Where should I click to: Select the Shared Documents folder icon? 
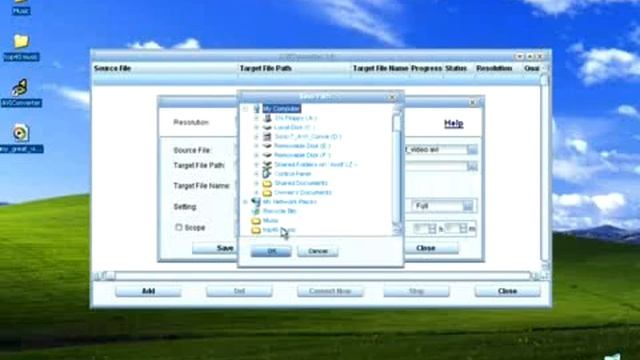point(267,183)
